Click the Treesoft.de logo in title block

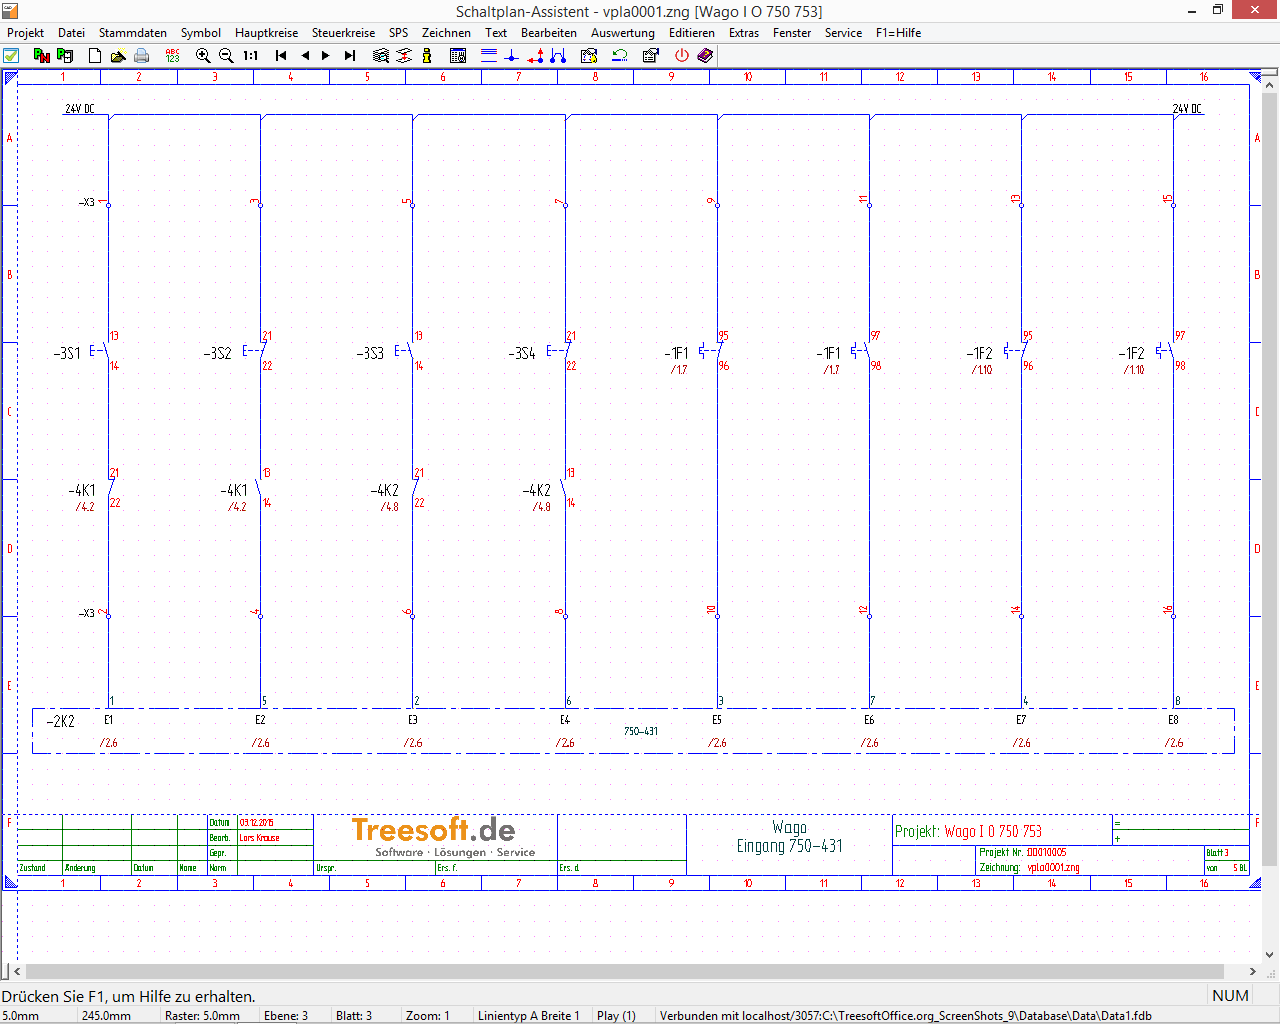[435, 837]
